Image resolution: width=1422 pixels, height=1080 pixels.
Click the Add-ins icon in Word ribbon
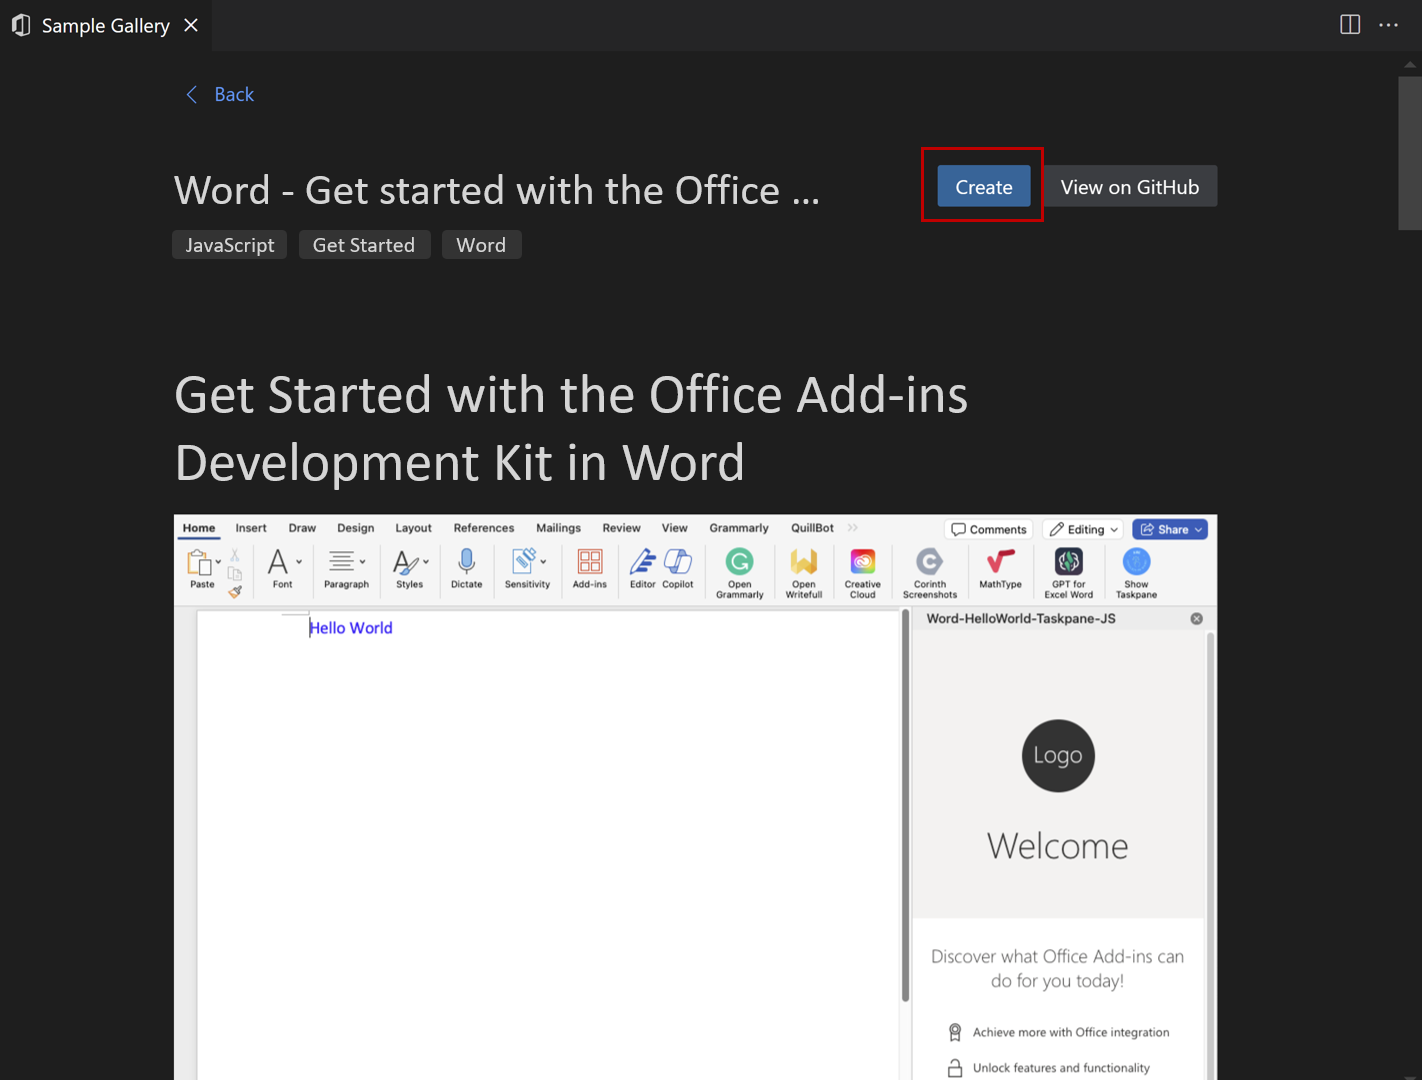pyautogui.click(x=590, y=562)
